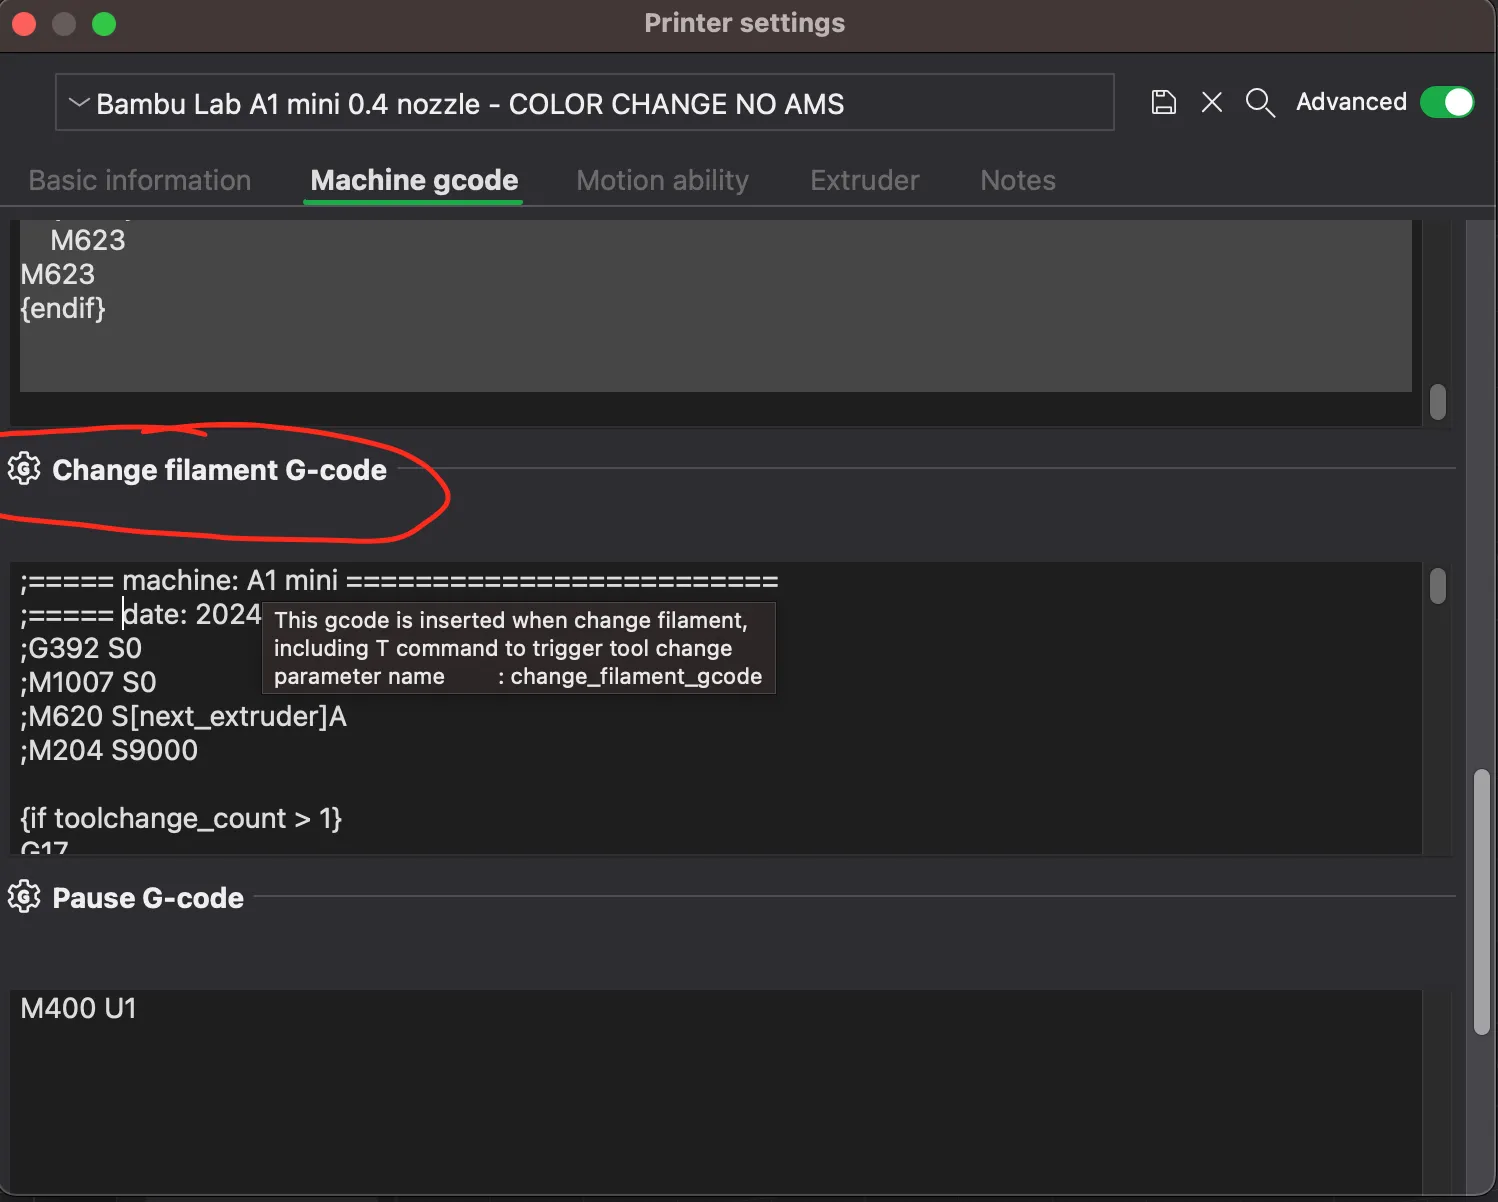1498x1202 pixels.
Task: Click the 'Pause G-code' section title
Action: (x=148, y=898)
